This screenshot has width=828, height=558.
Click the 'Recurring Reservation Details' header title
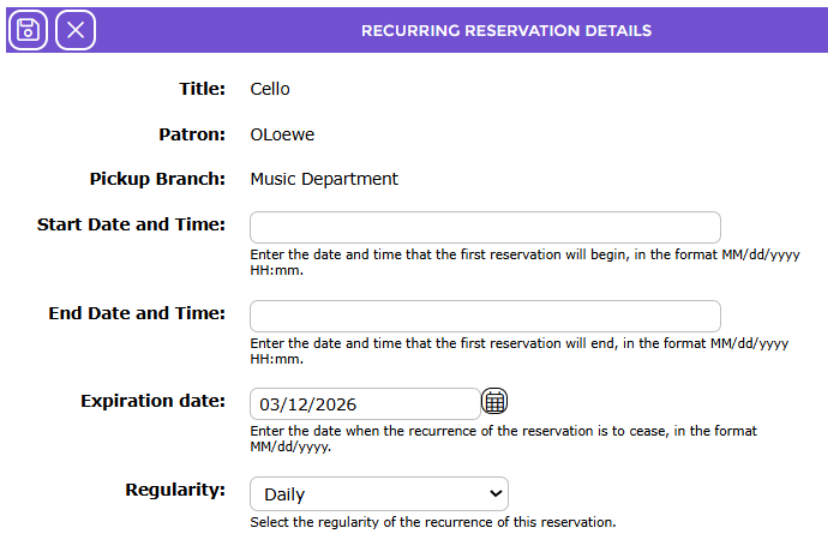tap(506, 31)
